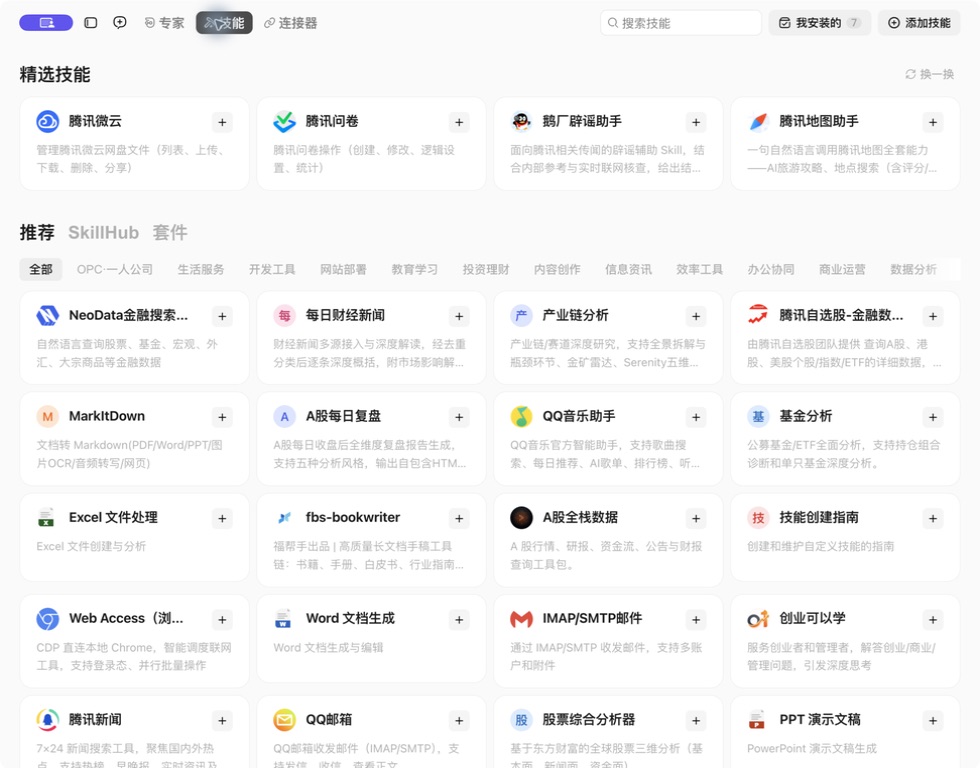Image resolution: width=980 pixels, height=768 pixels.
Task: Add the QQ音乐助手 skill
Action: tap(696, 417)
